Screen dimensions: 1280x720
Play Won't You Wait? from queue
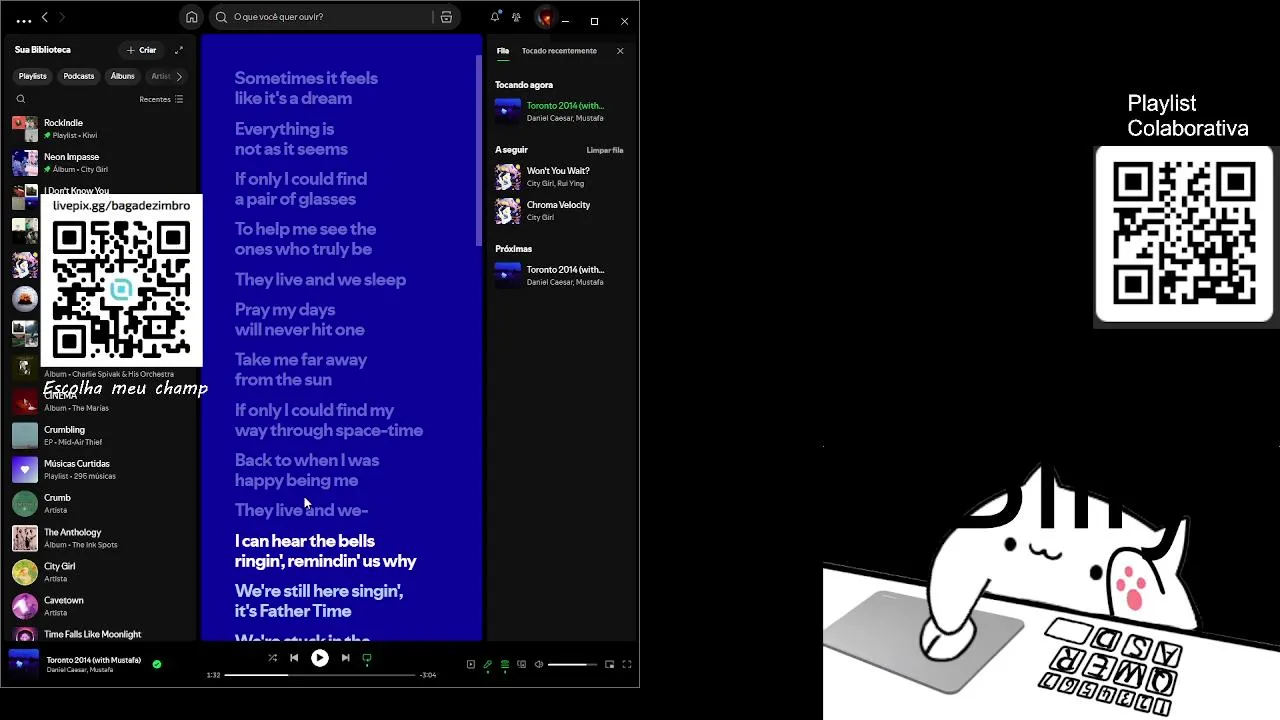(x=560, y=177)
